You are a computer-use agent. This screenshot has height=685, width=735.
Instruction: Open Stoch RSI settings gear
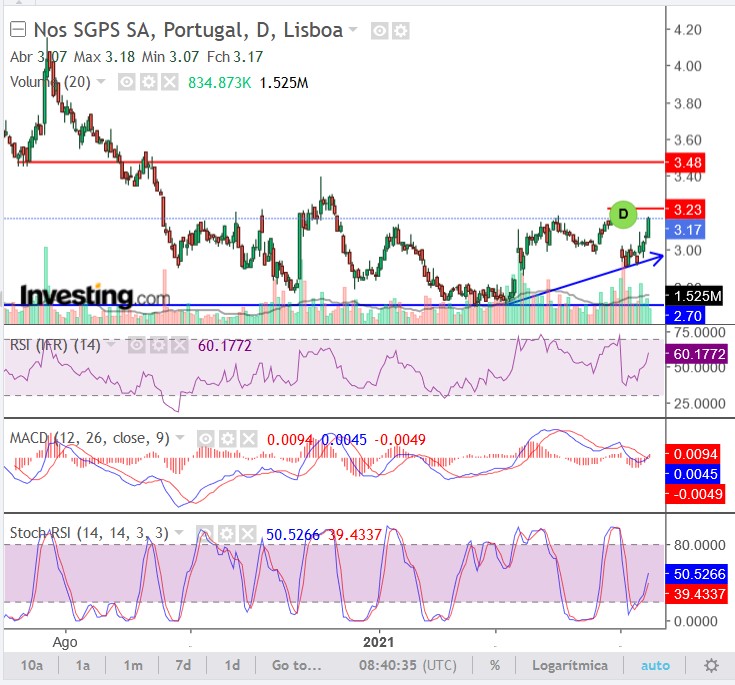[226, 534]
